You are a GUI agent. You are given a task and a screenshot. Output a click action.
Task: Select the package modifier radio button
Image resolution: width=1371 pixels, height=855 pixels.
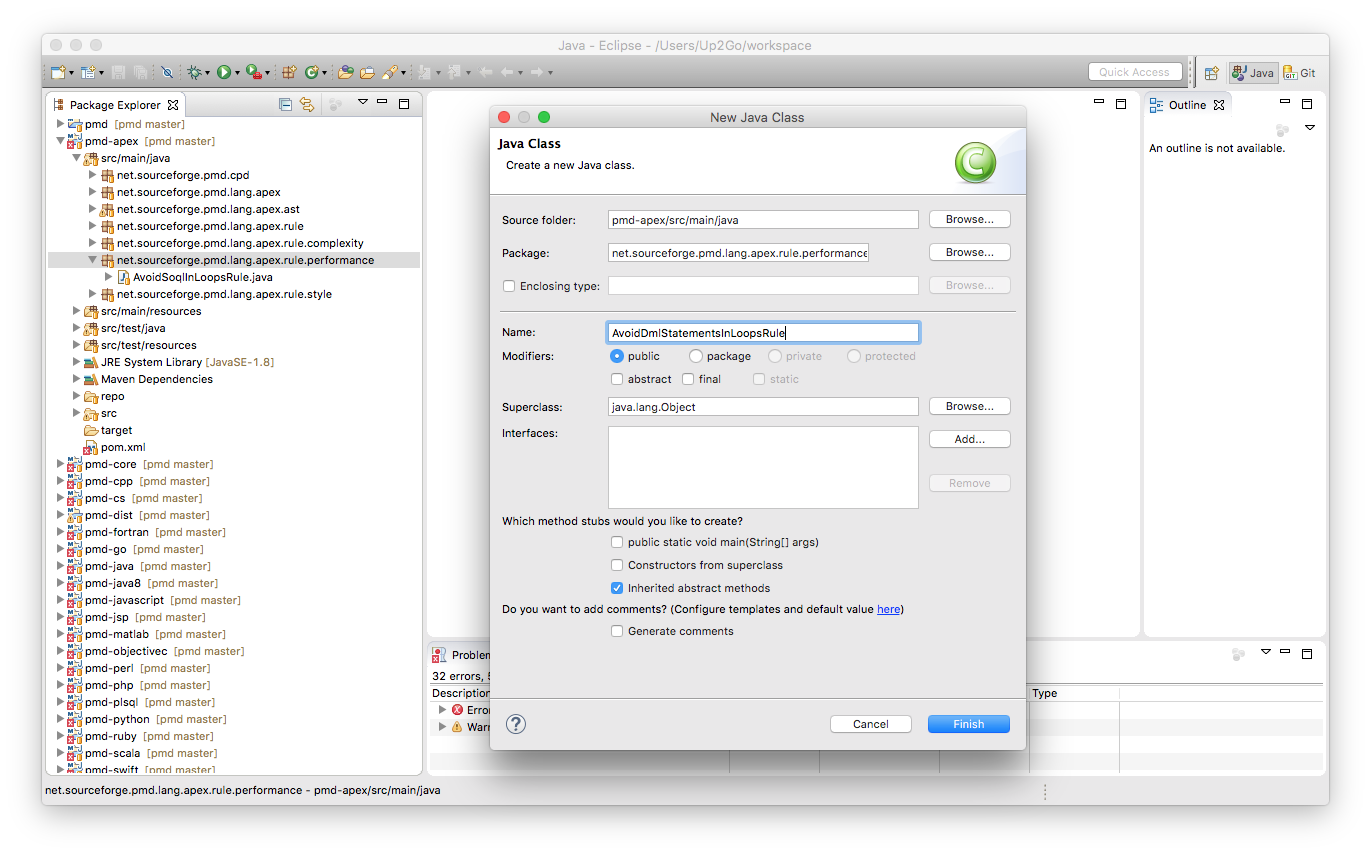click(x=696, y=356)
